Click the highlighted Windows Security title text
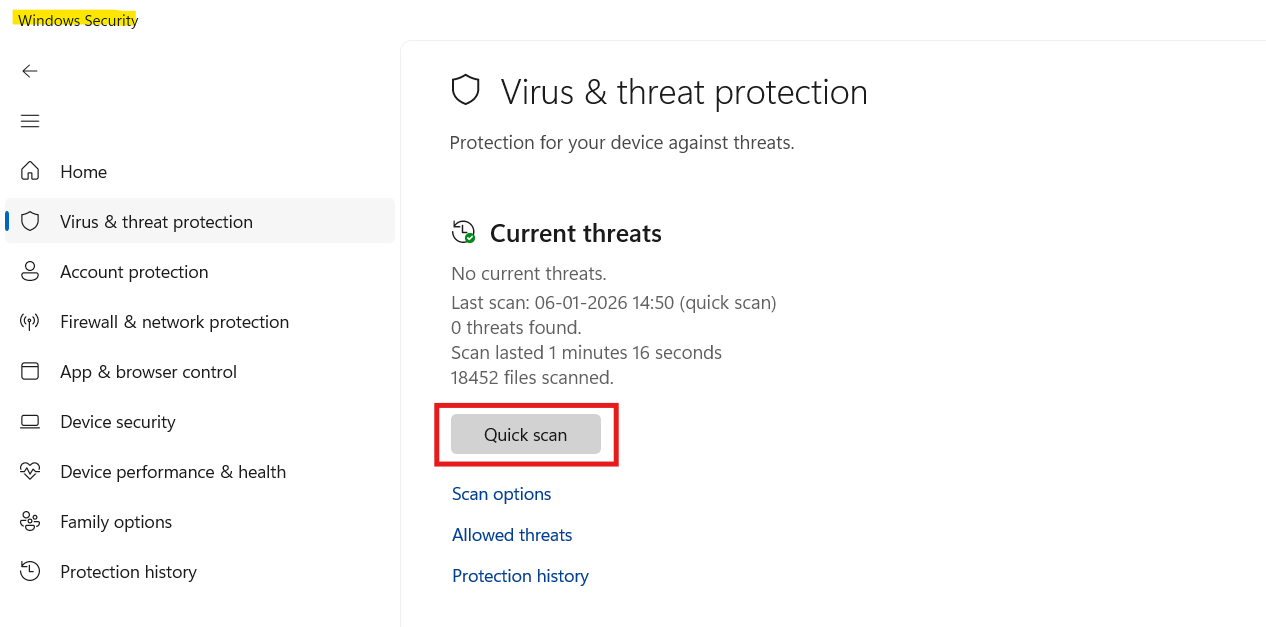 [x=76, y=18]
